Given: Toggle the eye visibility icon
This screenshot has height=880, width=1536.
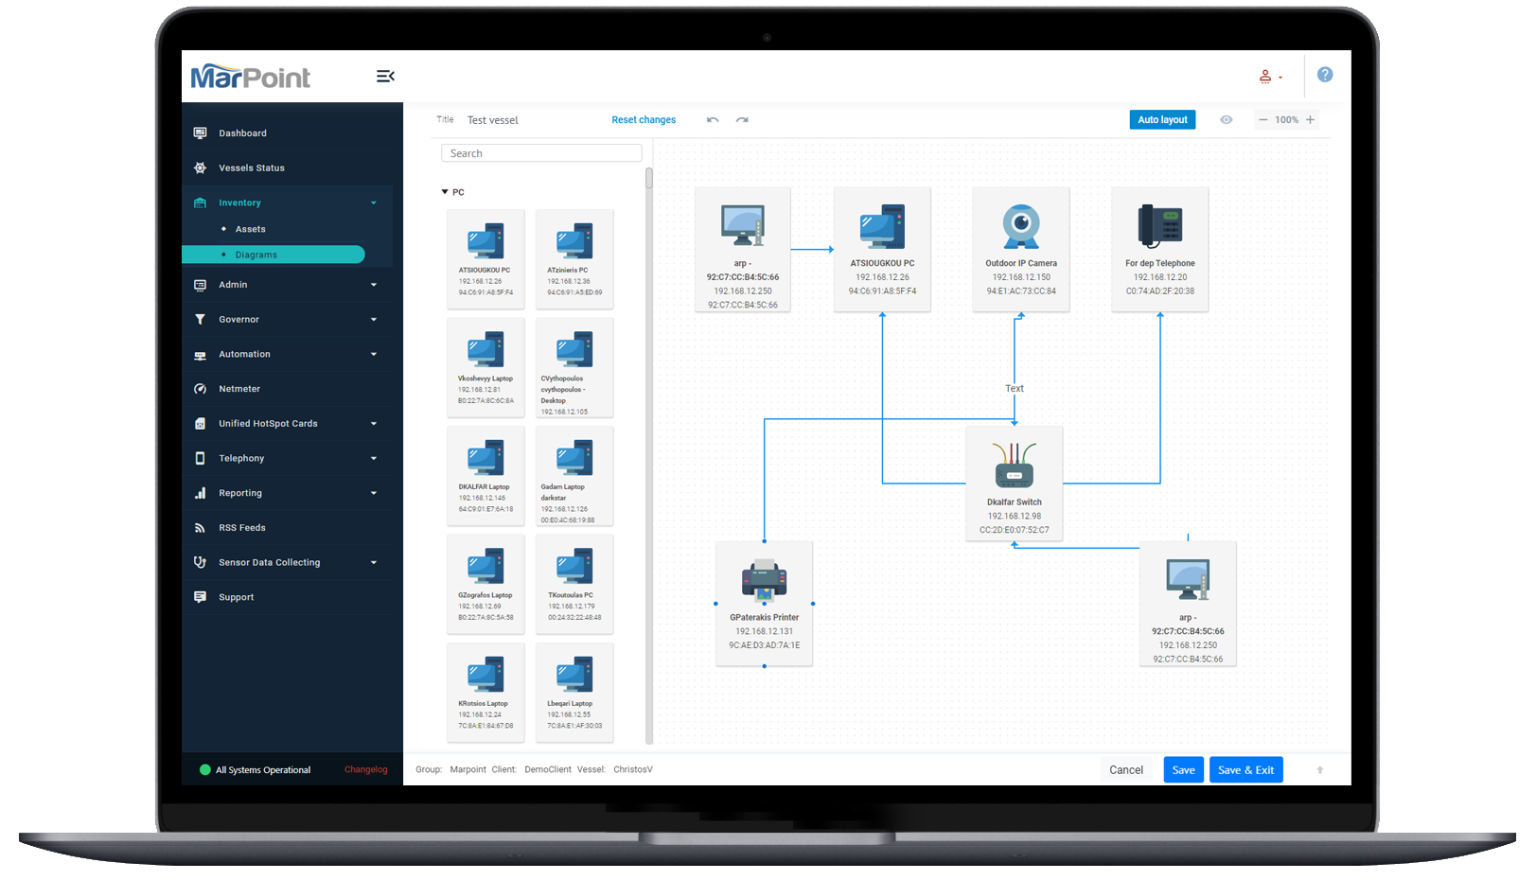Looking at the screenshot, I should tap(1226, 120).
